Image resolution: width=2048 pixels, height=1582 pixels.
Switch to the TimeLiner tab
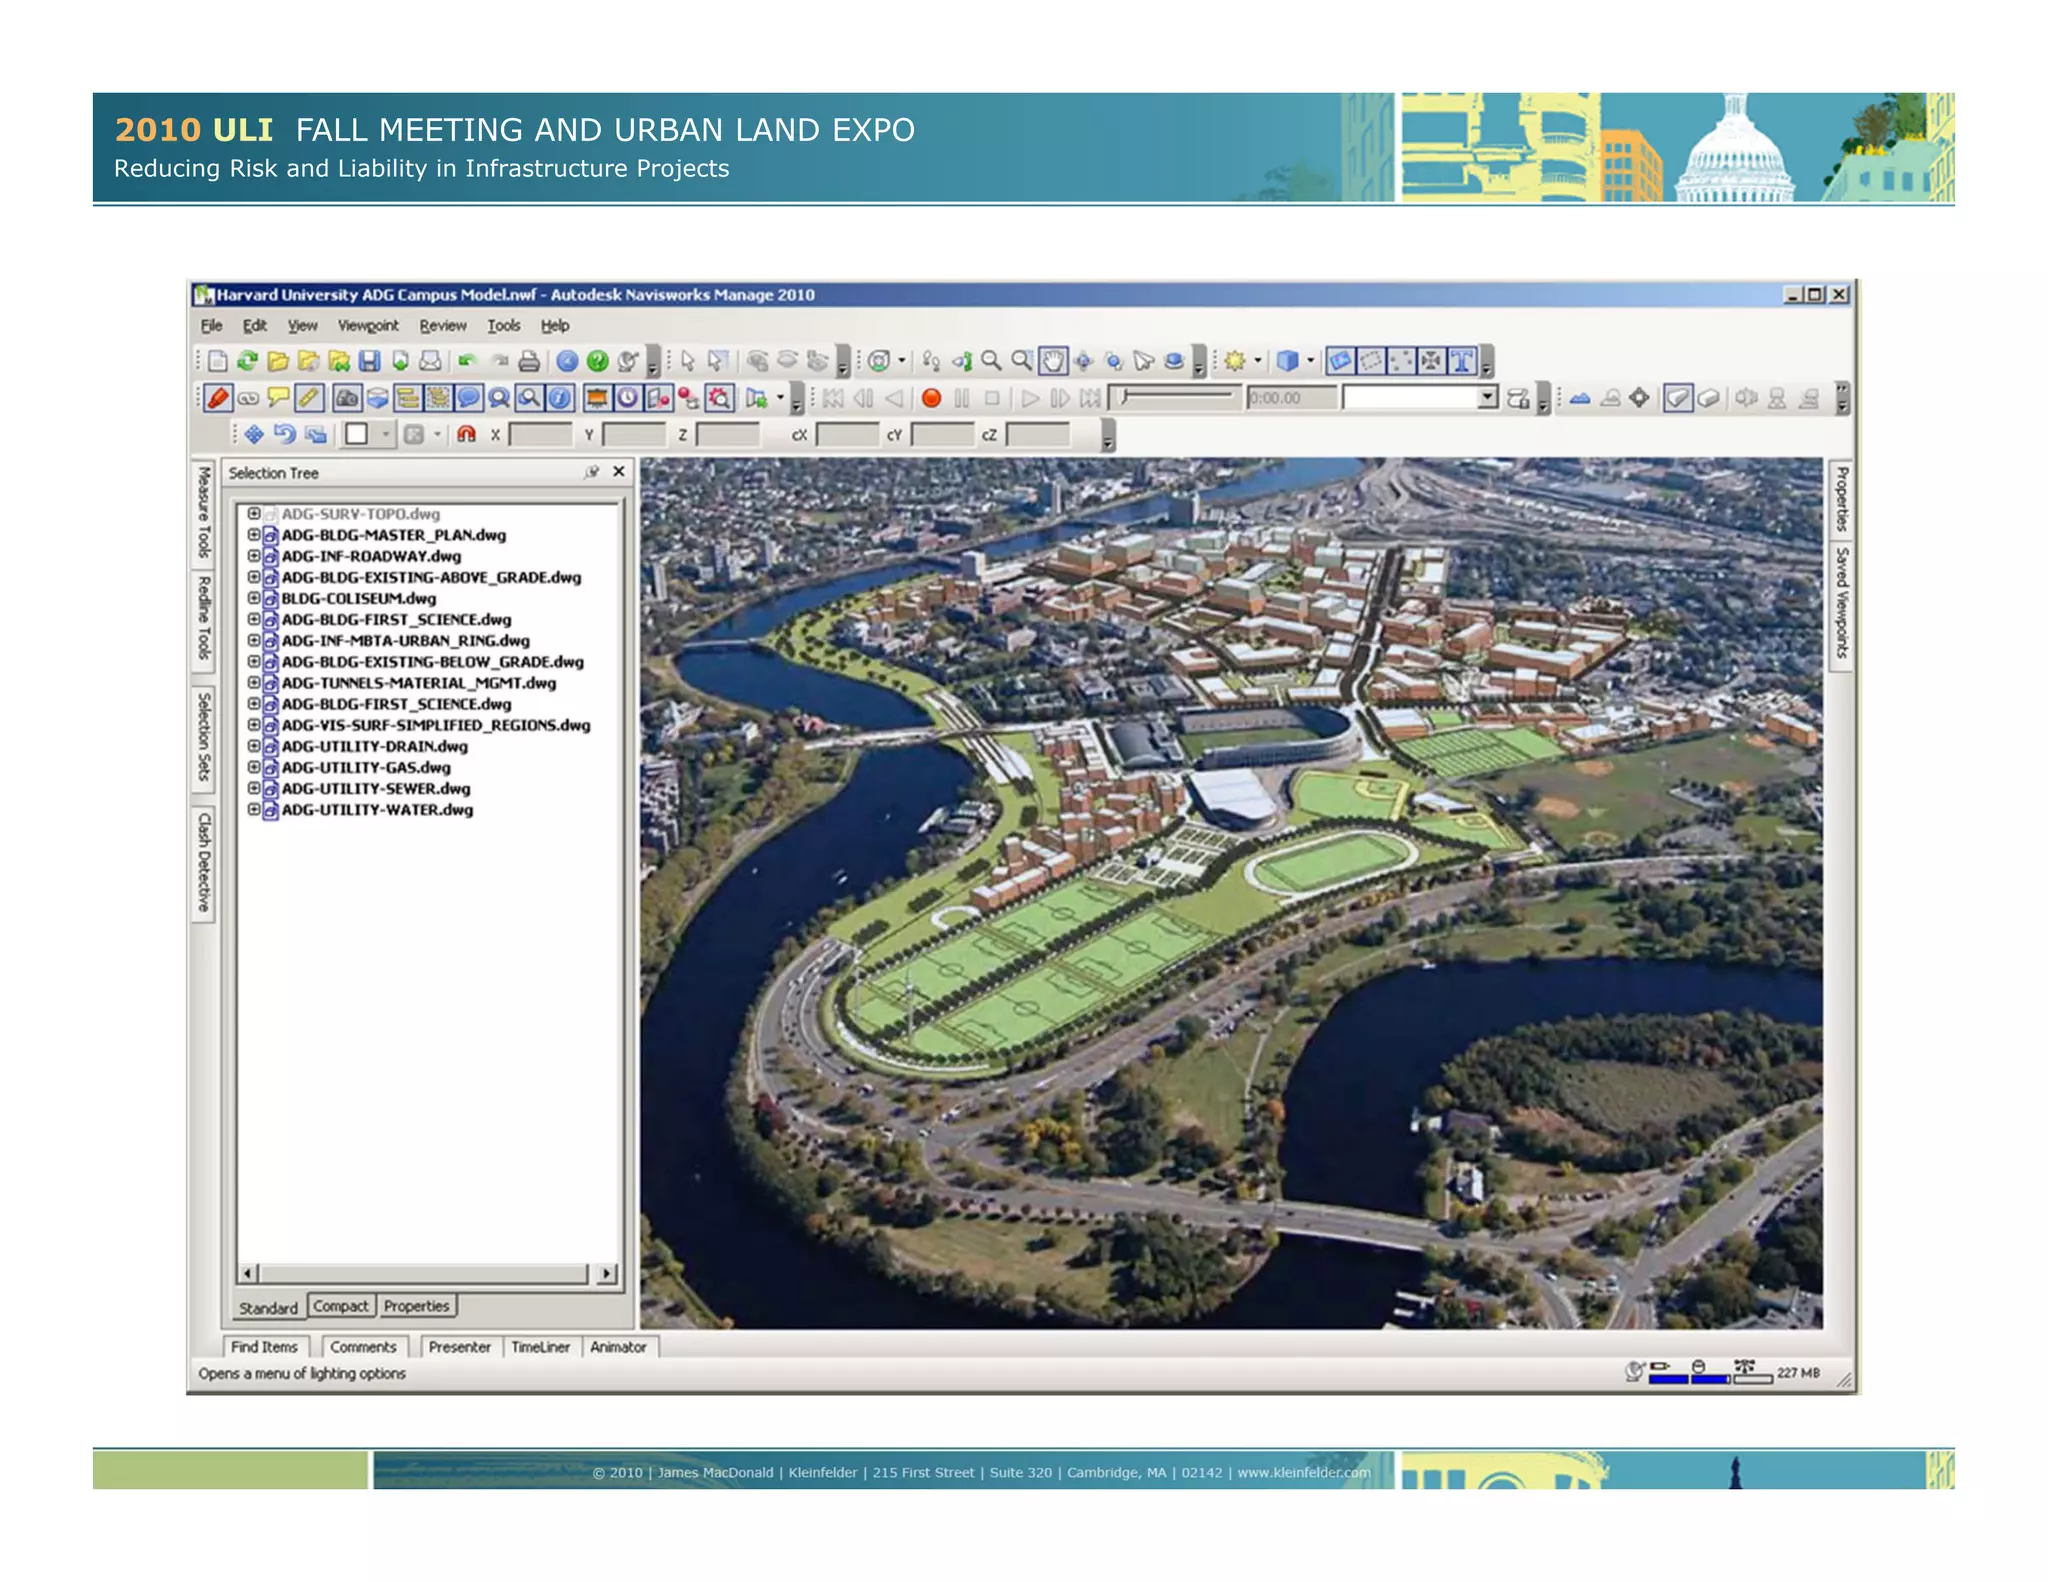(x=540, y=1347)
